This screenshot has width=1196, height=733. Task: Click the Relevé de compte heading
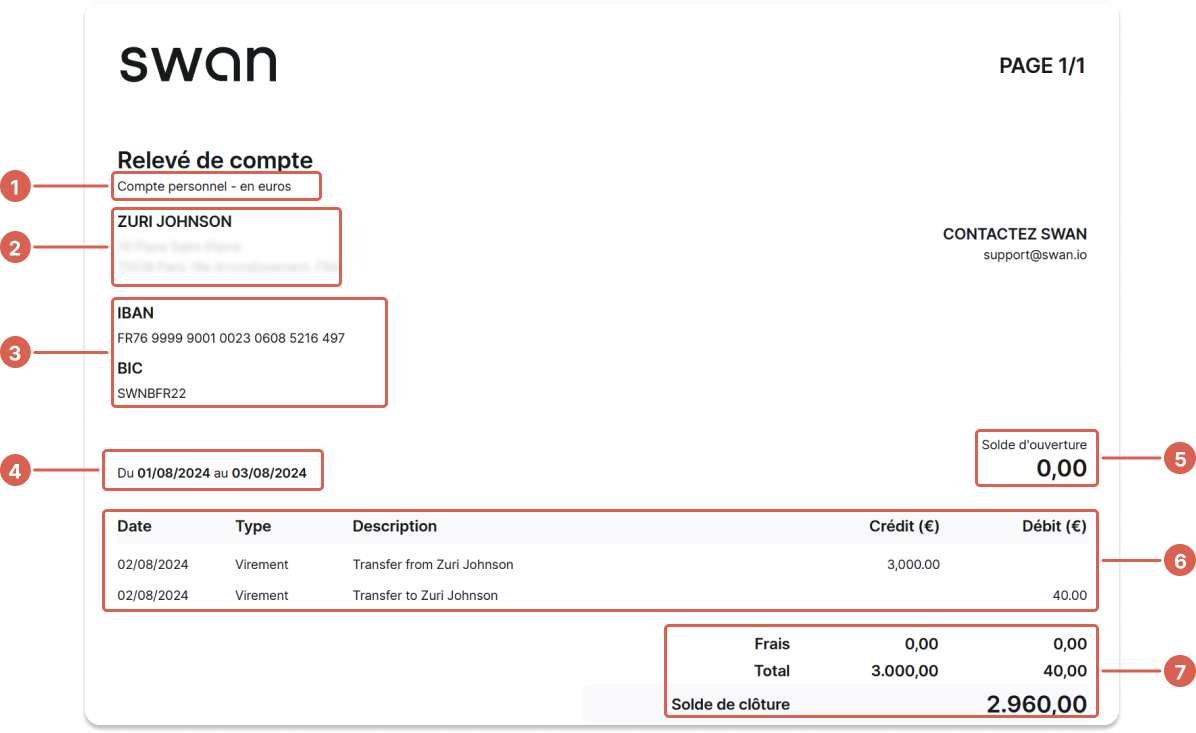tap(215, 160)
